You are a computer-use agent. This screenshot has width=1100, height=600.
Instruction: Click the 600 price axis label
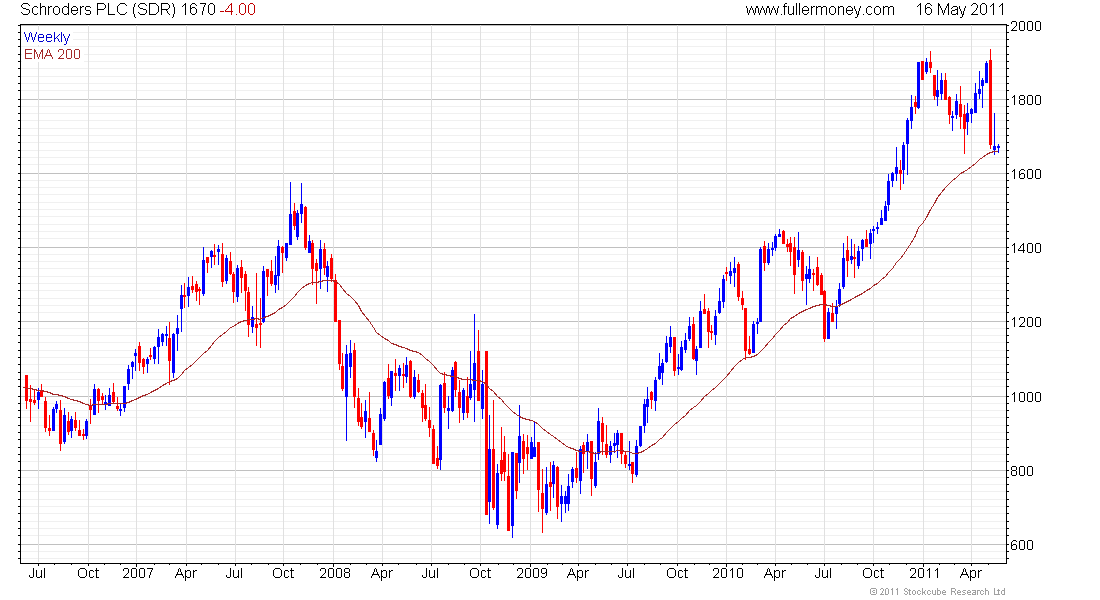(x=1021, y=545)
